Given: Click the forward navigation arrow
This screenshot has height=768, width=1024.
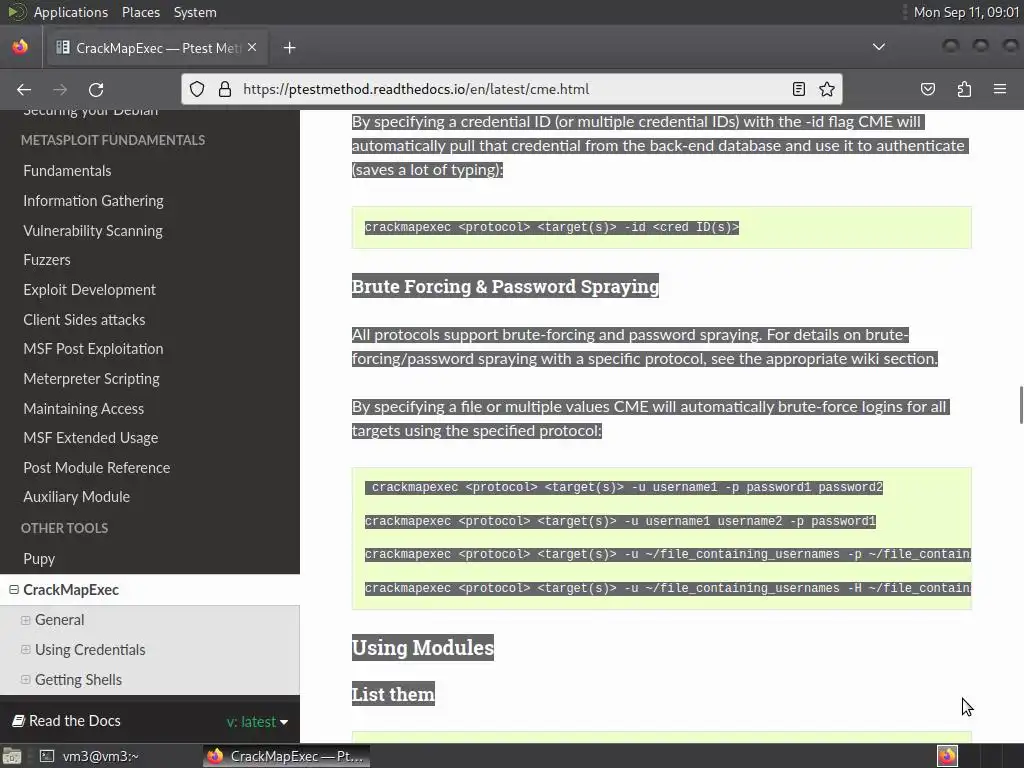Looking at the screenshot, I should click(x=60, y=89).
